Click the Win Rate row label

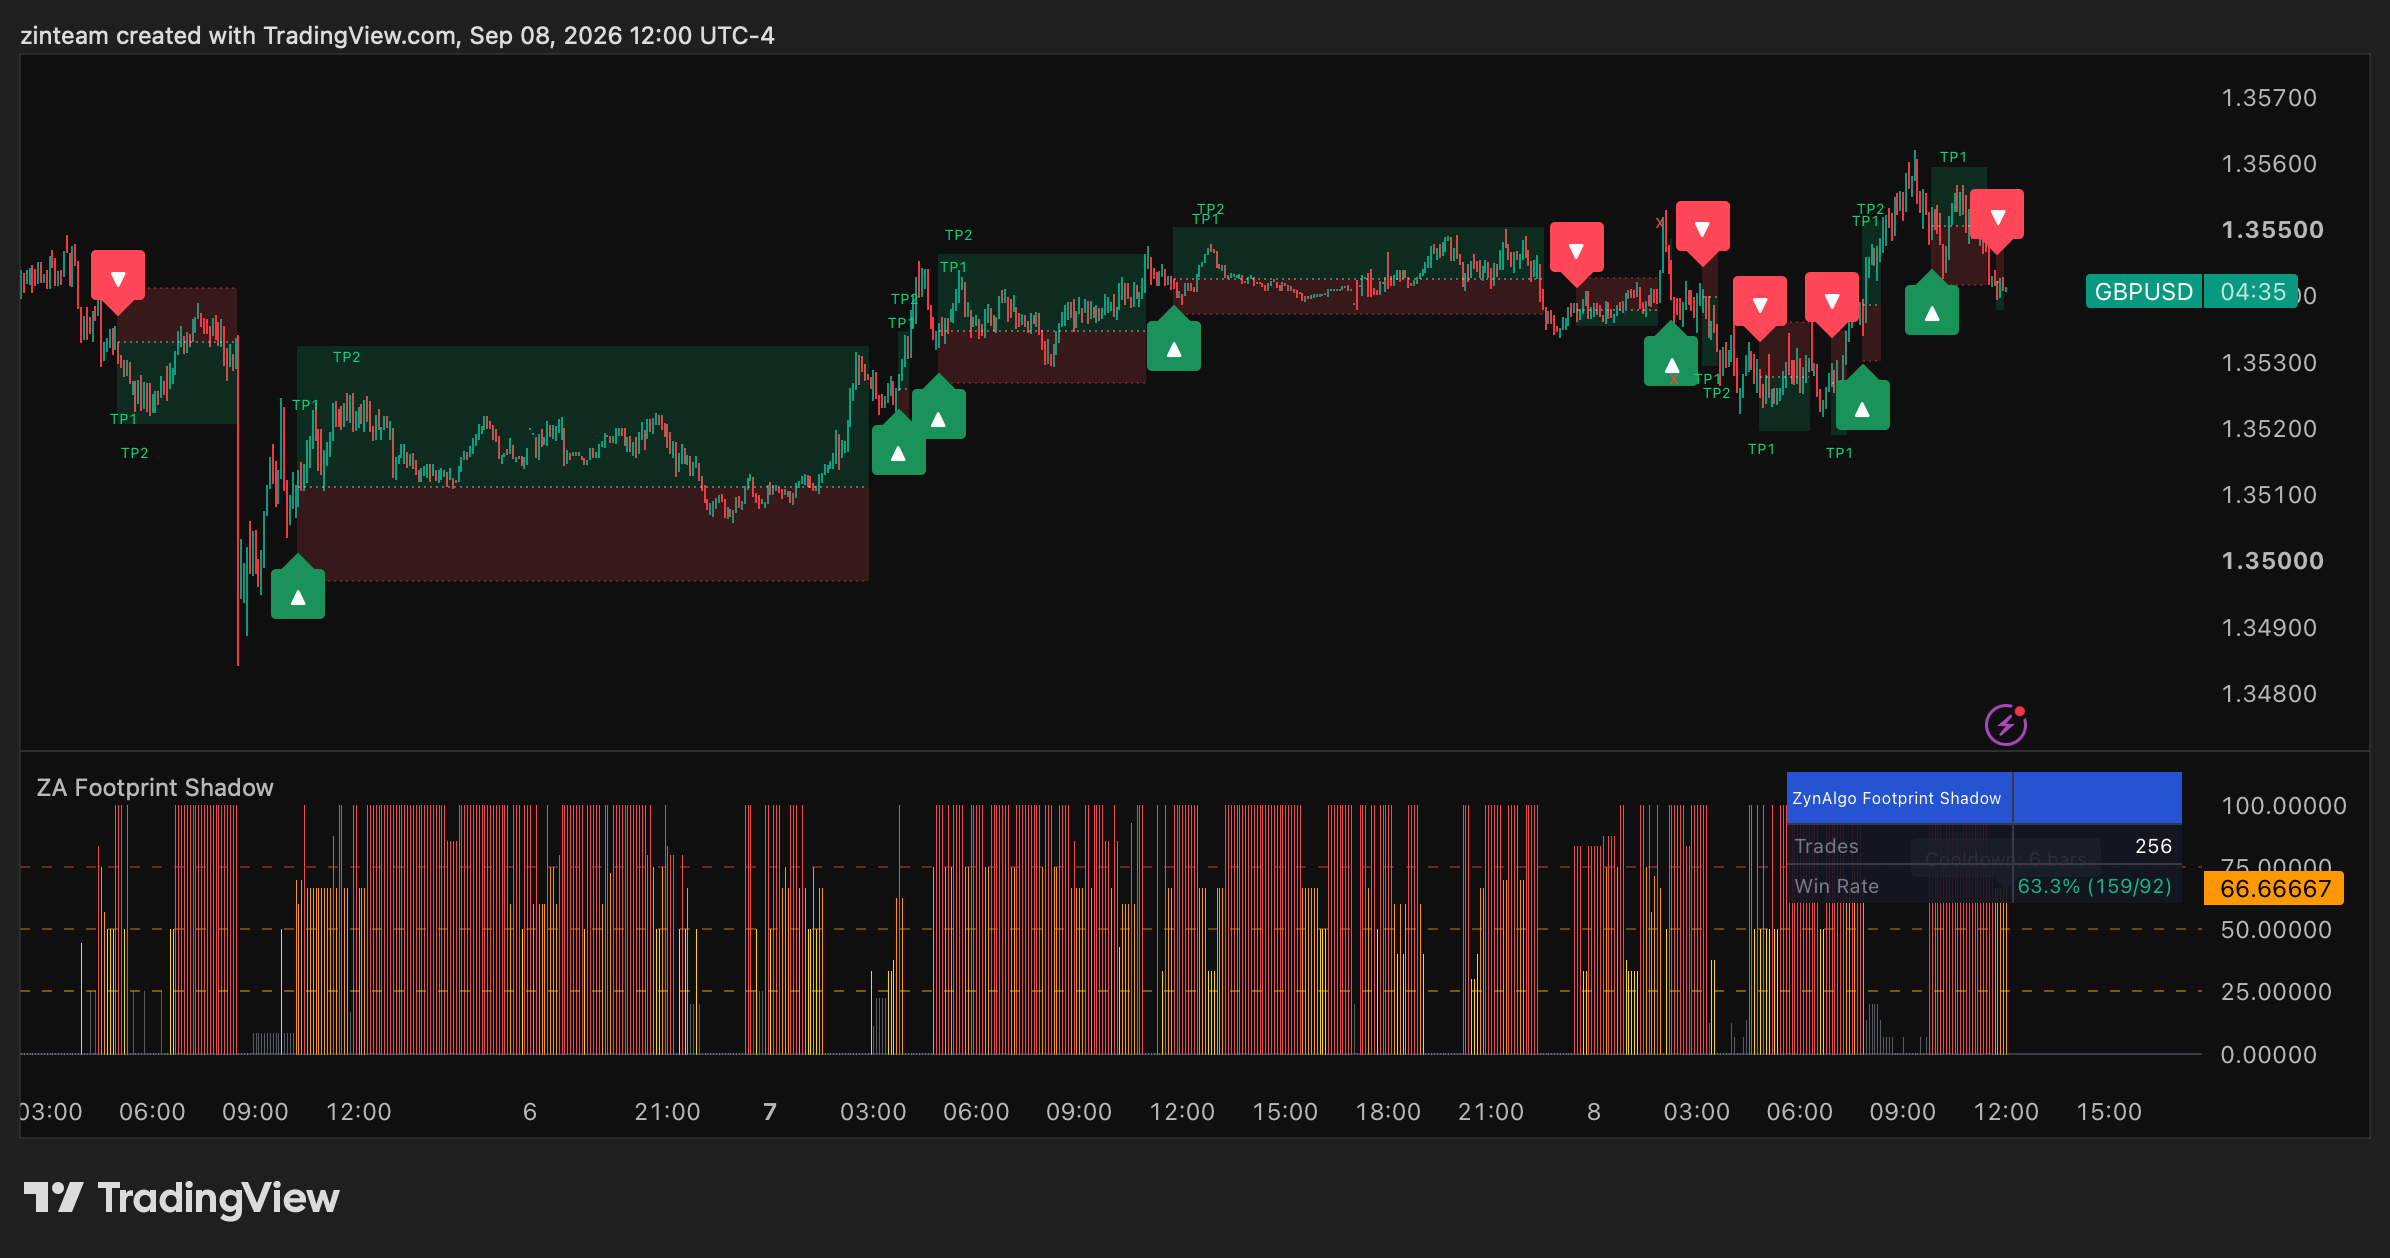pyautogui.click(x=1837, y=886)
